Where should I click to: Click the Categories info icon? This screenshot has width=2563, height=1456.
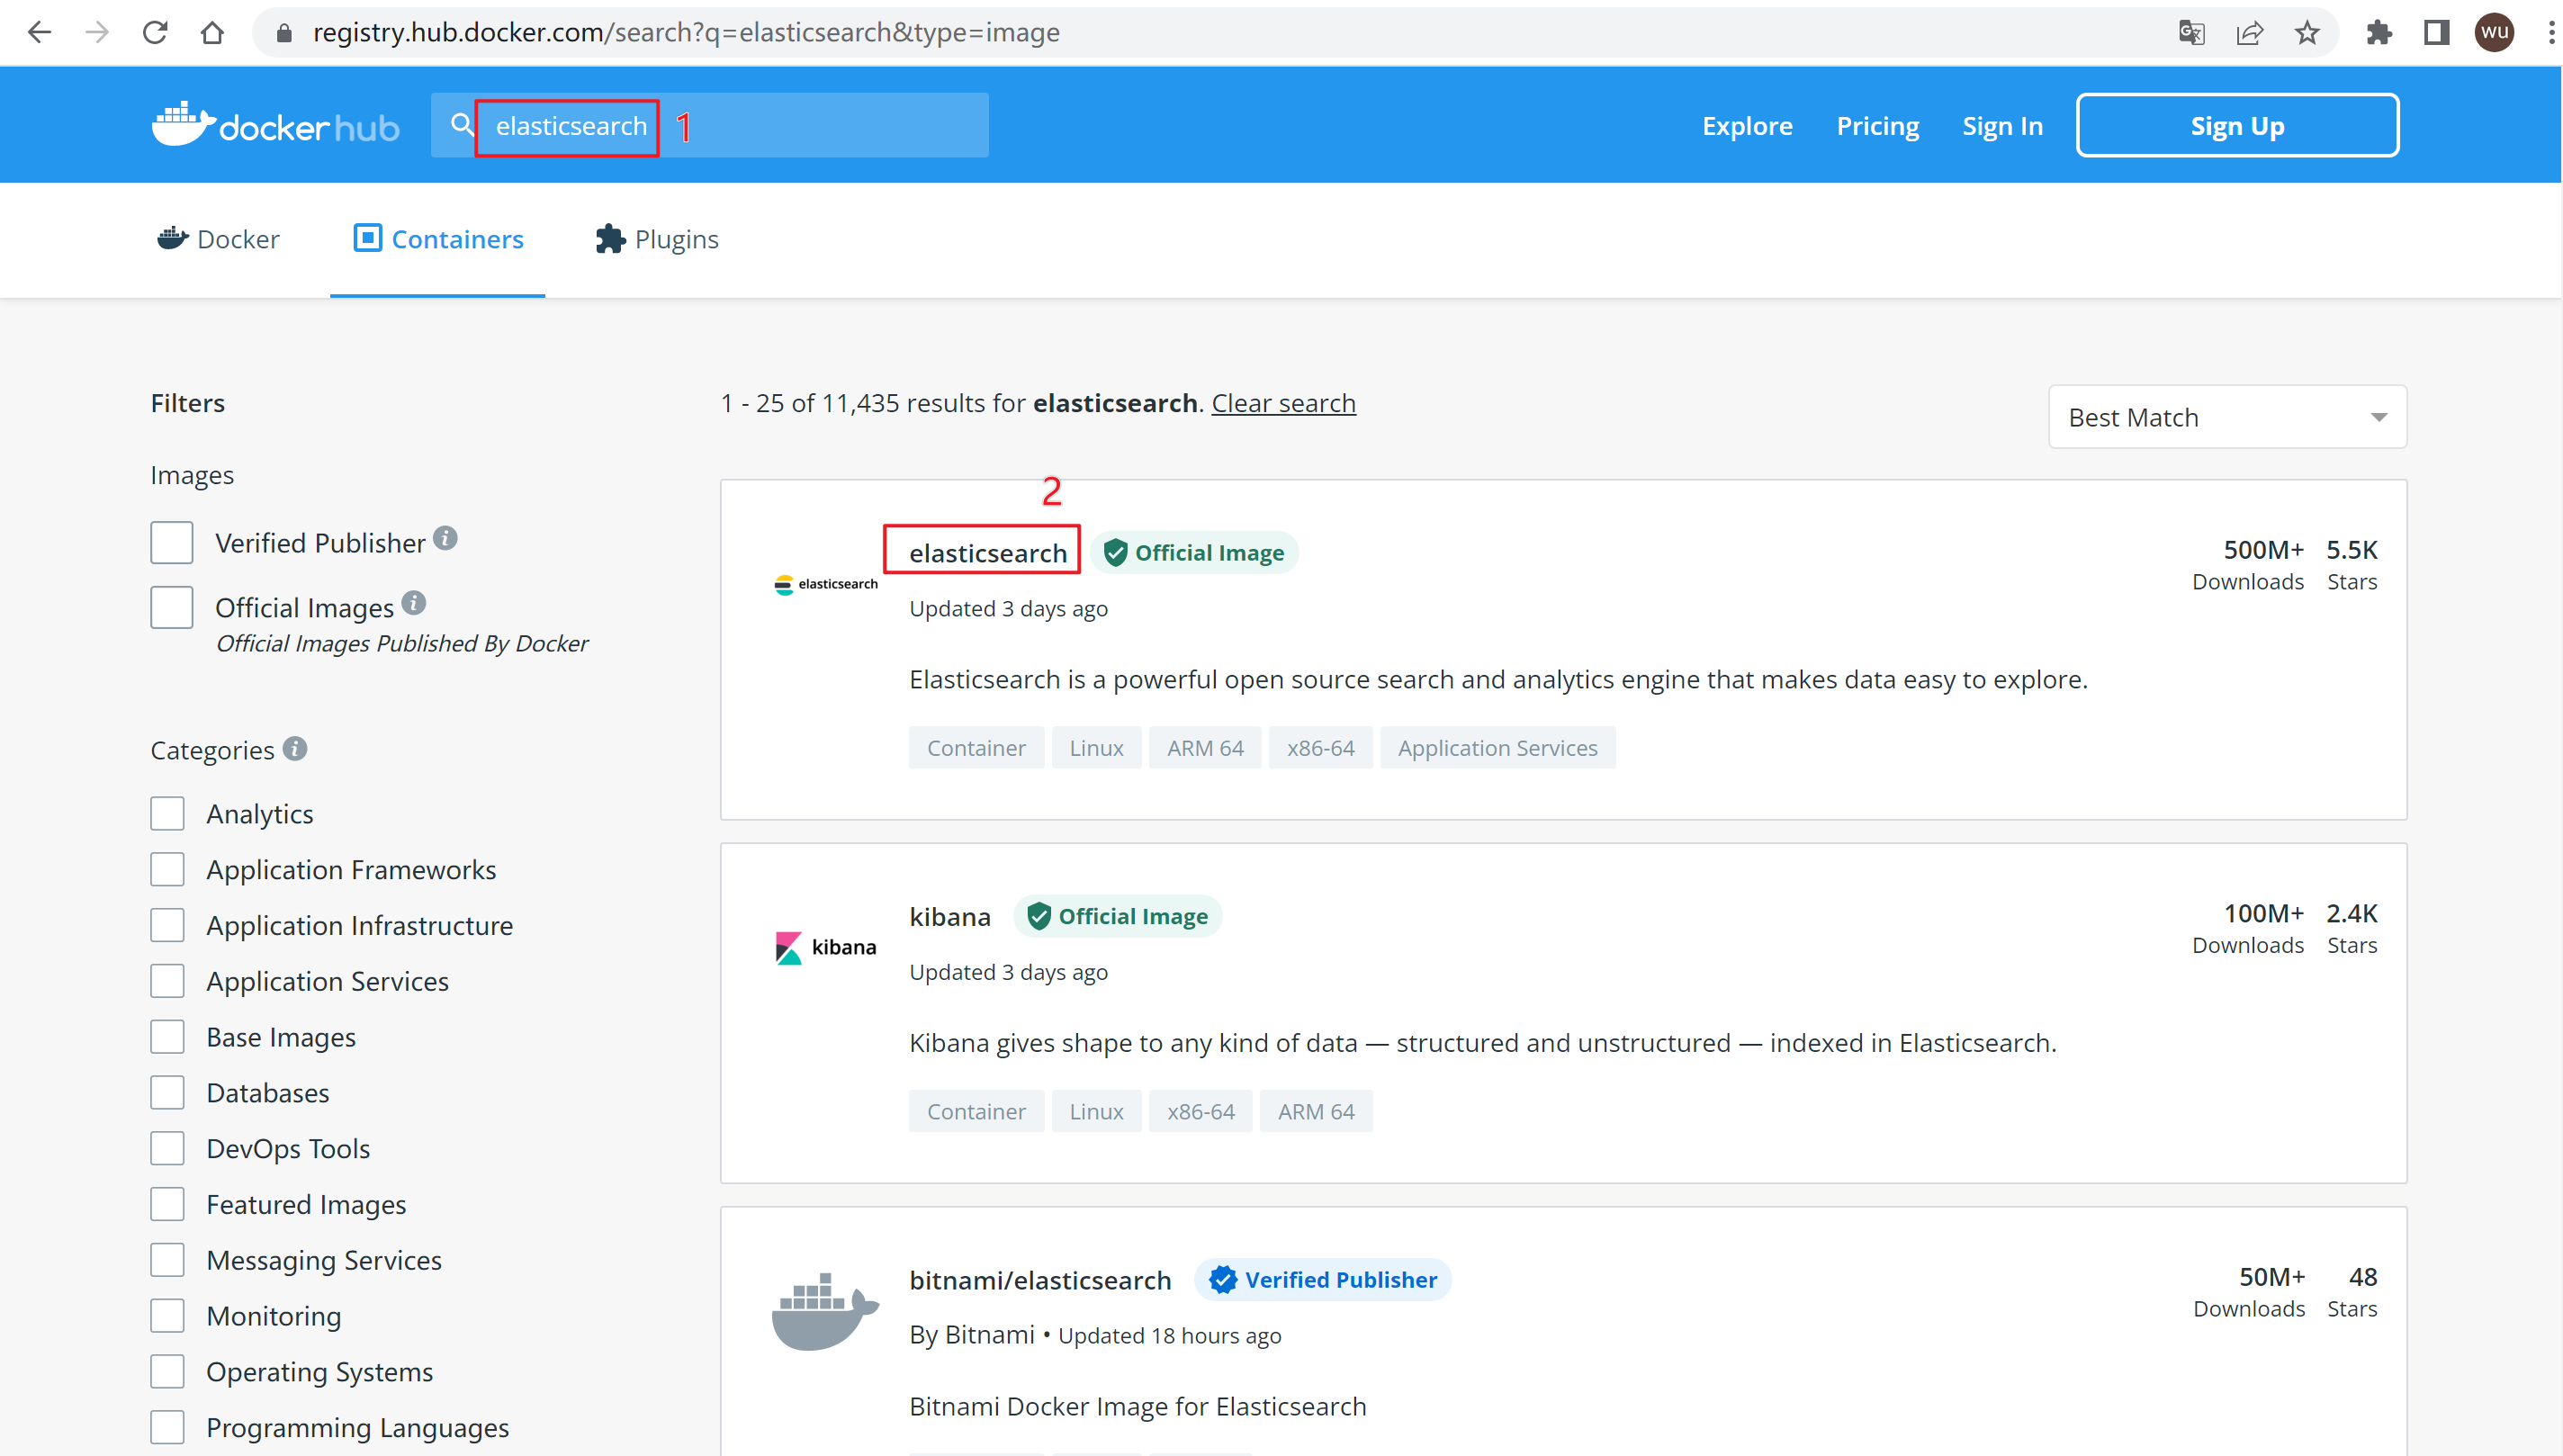(x=295, y=748)
